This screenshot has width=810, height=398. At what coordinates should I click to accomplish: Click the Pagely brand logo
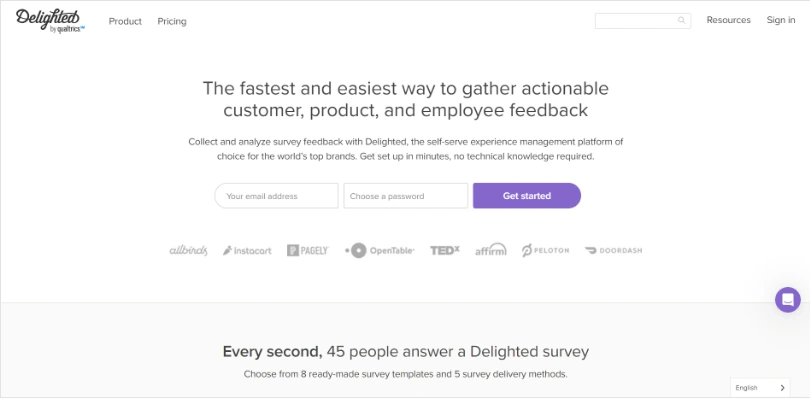tap(308, 251)
